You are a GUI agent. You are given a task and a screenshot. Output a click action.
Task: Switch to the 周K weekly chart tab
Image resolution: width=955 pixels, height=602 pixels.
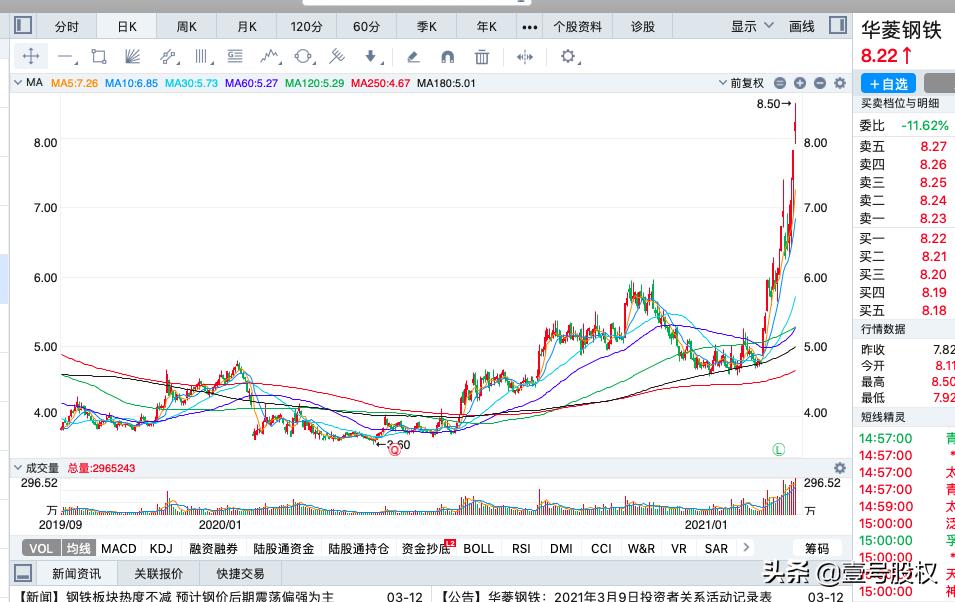tap(187, 26)
